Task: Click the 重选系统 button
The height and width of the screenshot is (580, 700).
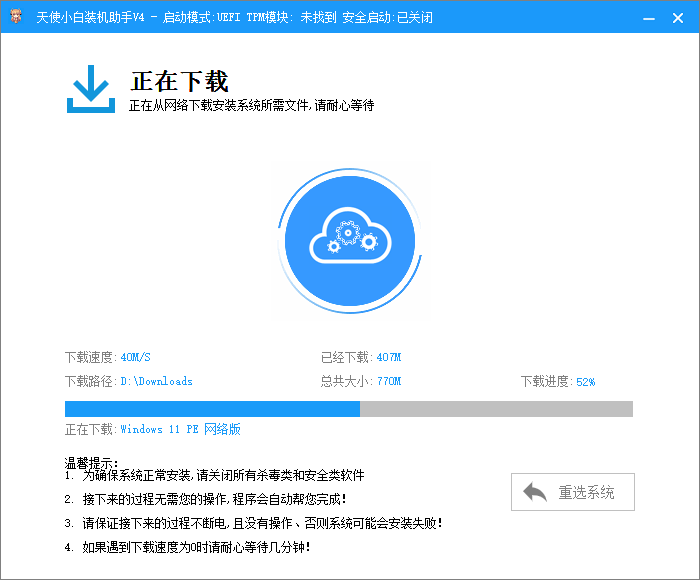Action: click(x=573, y=492)
